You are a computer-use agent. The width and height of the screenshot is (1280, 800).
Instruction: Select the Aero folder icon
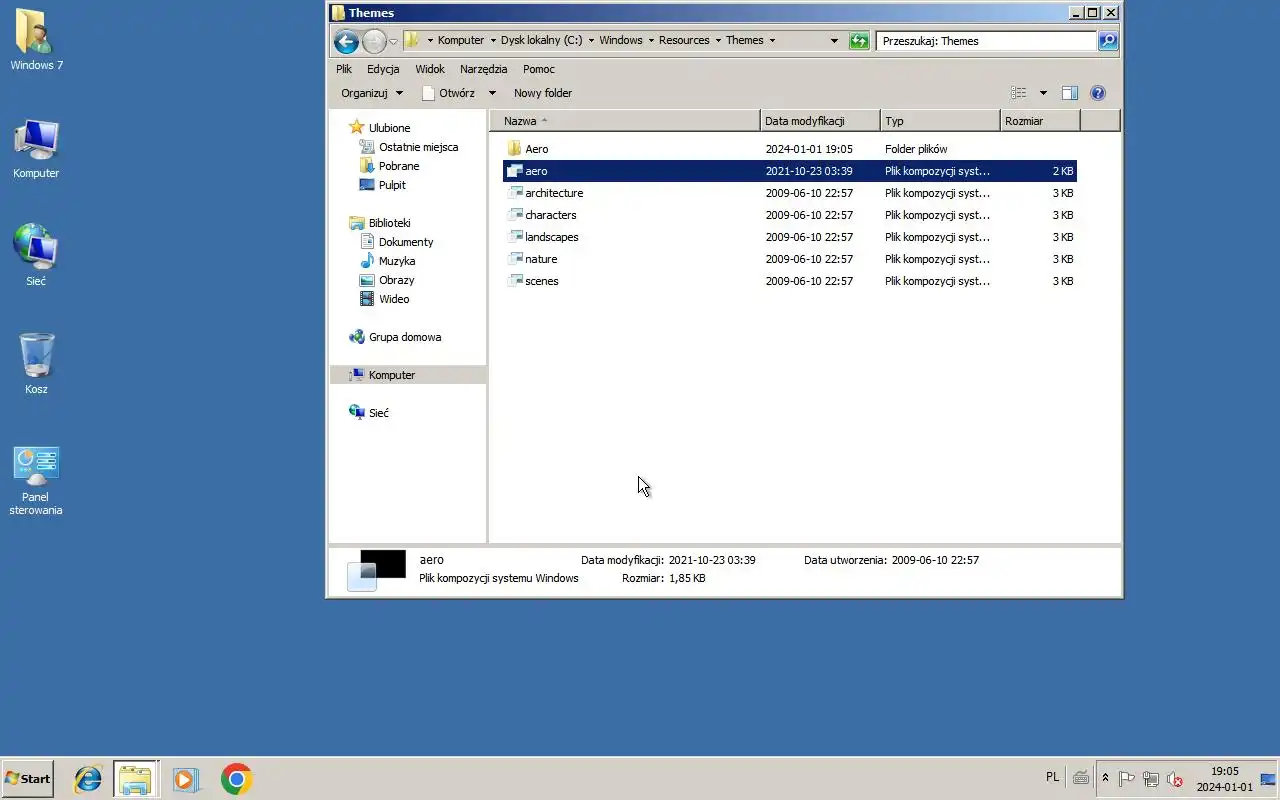514,149
